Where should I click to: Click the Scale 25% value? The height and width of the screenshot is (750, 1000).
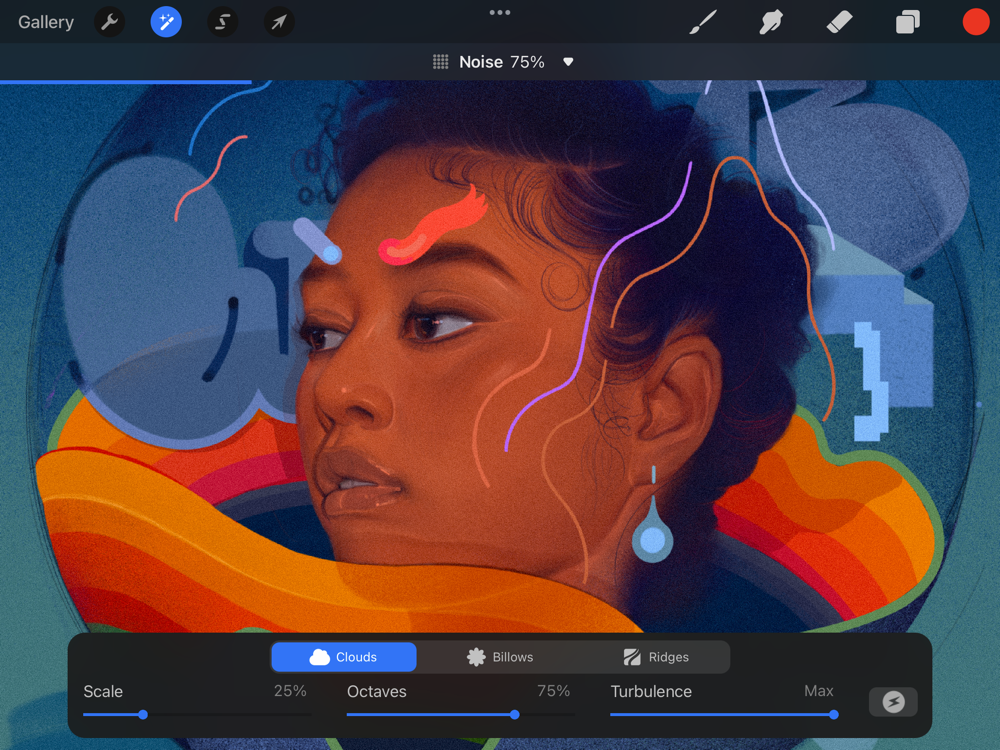[x=290, y=691]
